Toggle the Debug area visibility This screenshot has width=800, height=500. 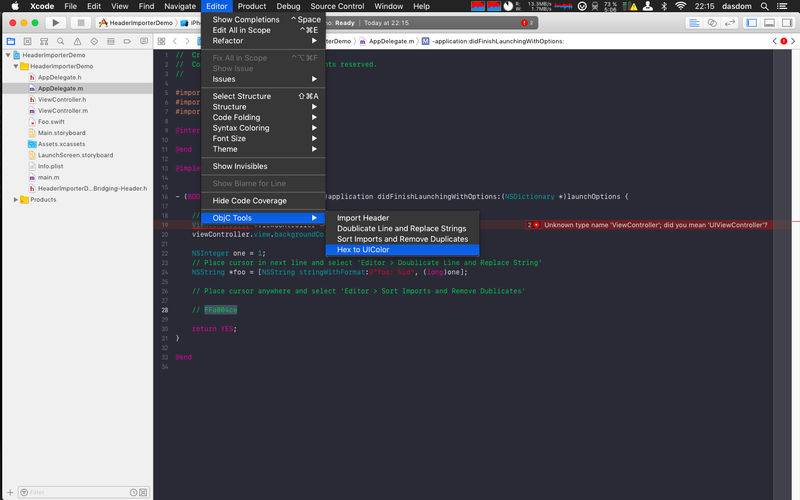(769, 23)
